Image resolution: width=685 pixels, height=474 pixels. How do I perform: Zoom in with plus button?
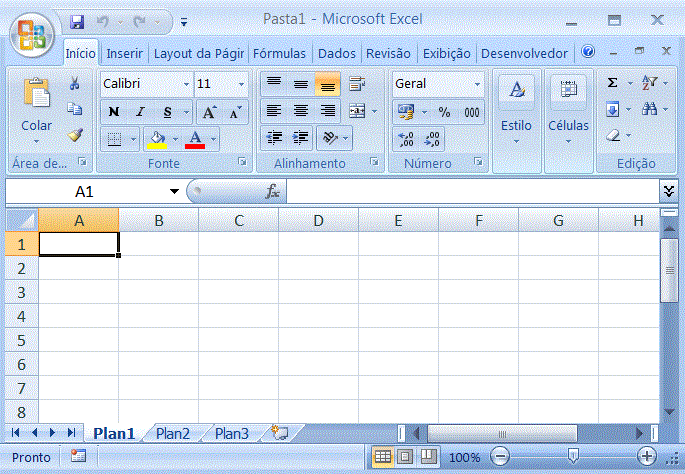[647, 457]
